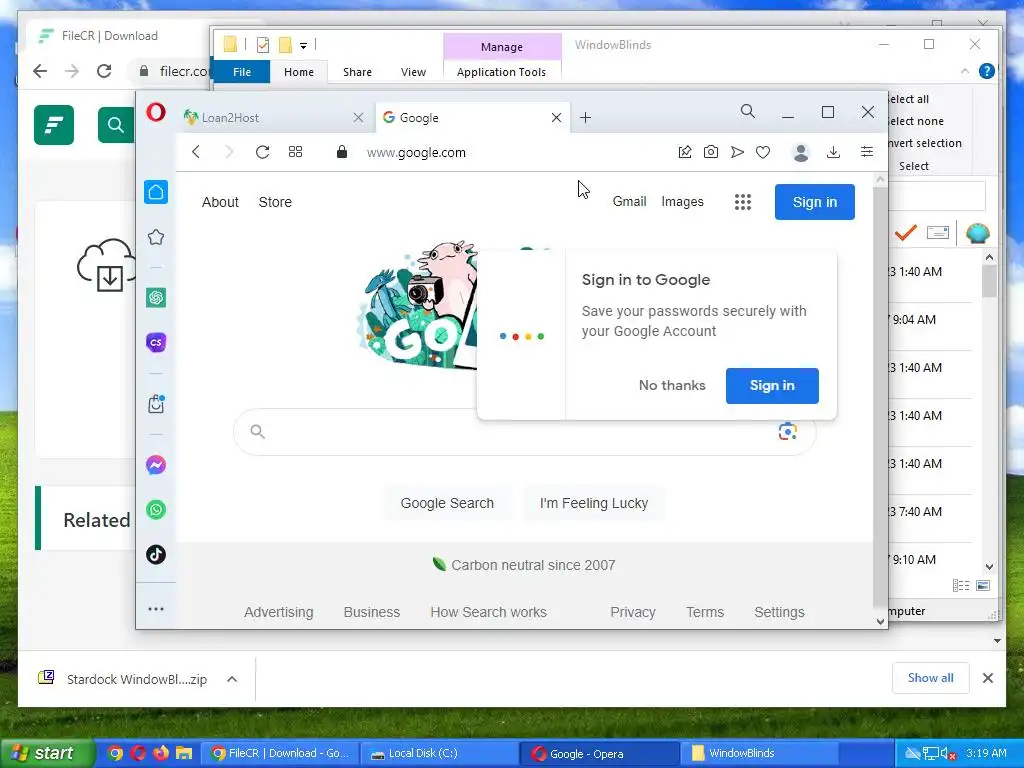Click the FileCR logo in Chrome

coord(54,124)
